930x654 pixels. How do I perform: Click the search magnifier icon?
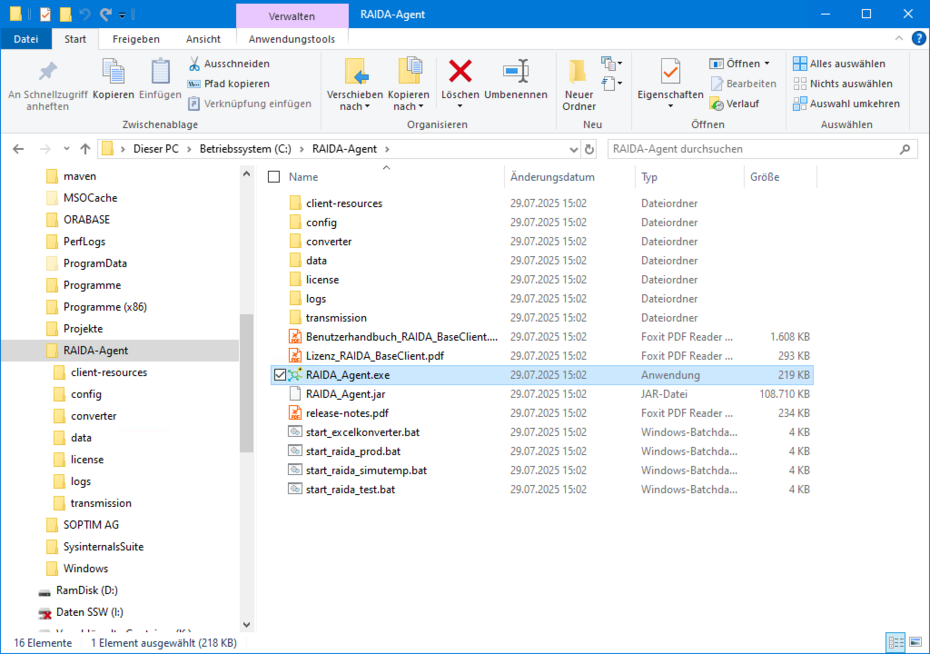coord(904,149)
